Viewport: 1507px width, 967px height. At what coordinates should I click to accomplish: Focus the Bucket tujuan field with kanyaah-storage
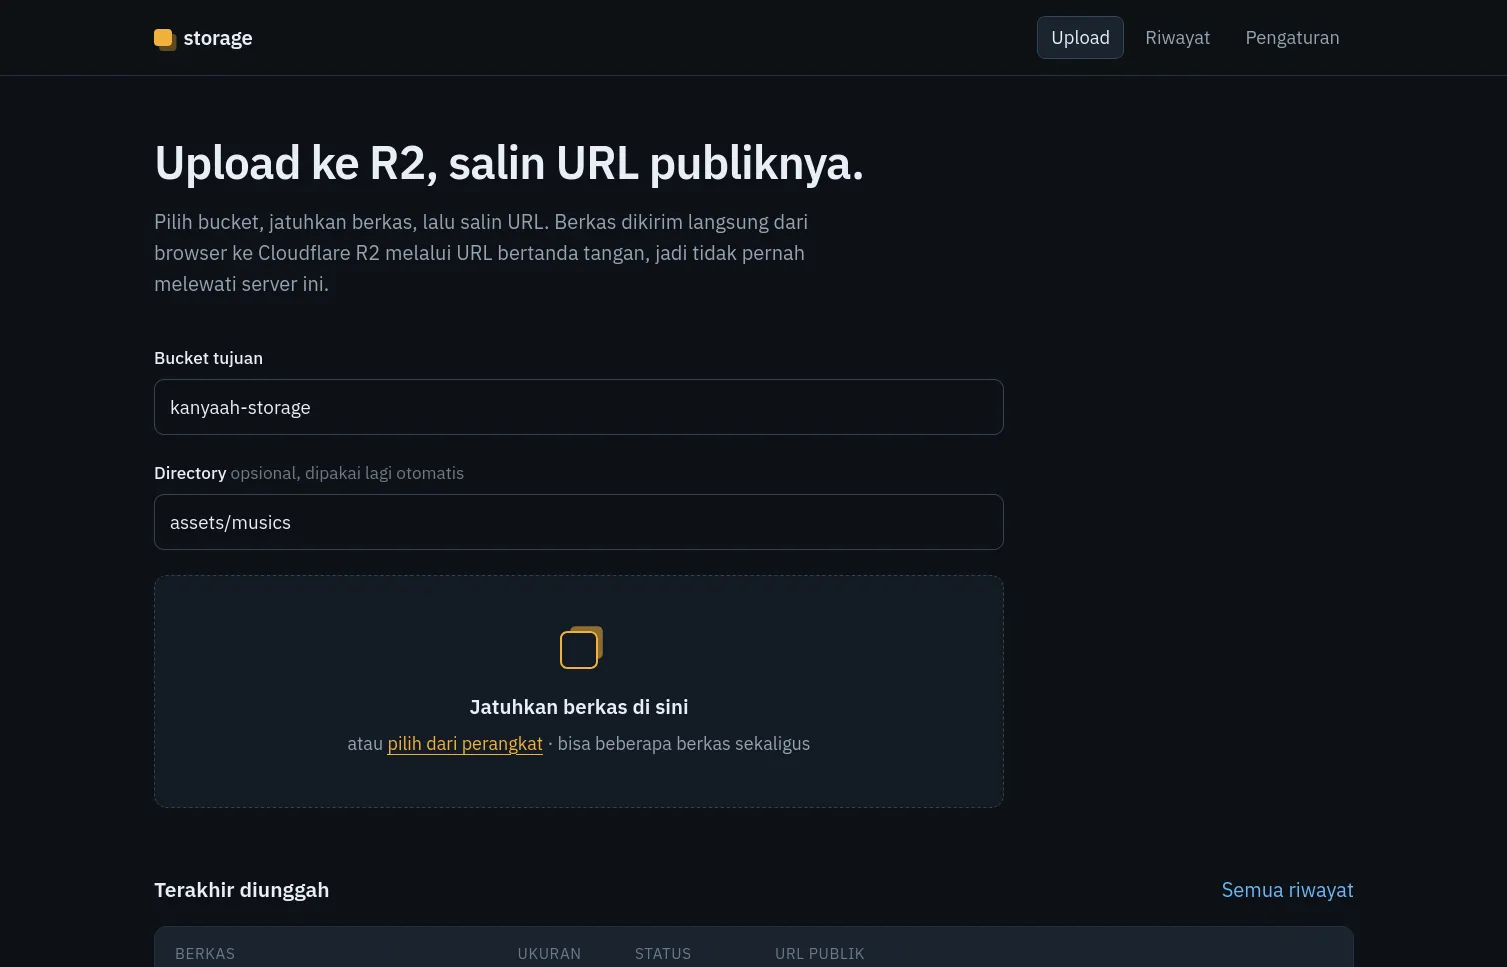[x=579, y=407]
